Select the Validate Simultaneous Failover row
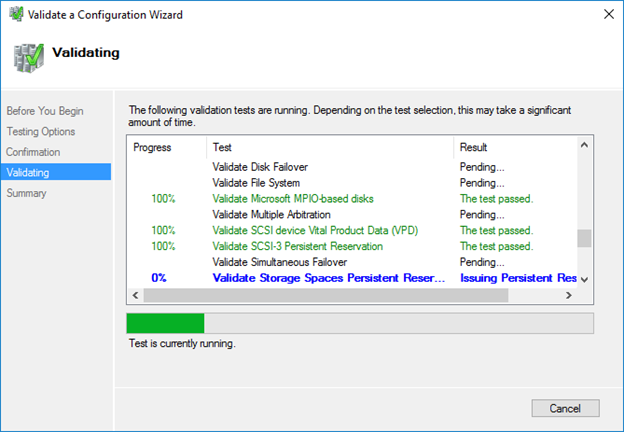The height and width of the screenshot is (432, 624). click(352, 262)
